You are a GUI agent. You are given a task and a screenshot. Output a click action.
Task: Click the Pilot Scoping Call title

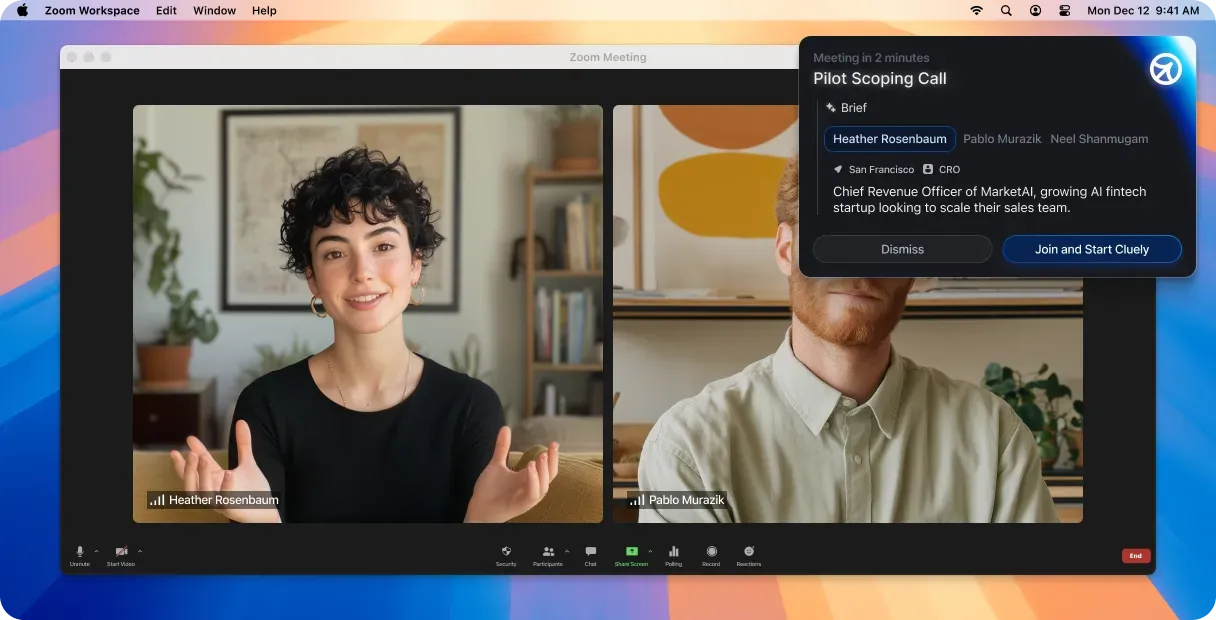tap(880, 79)
